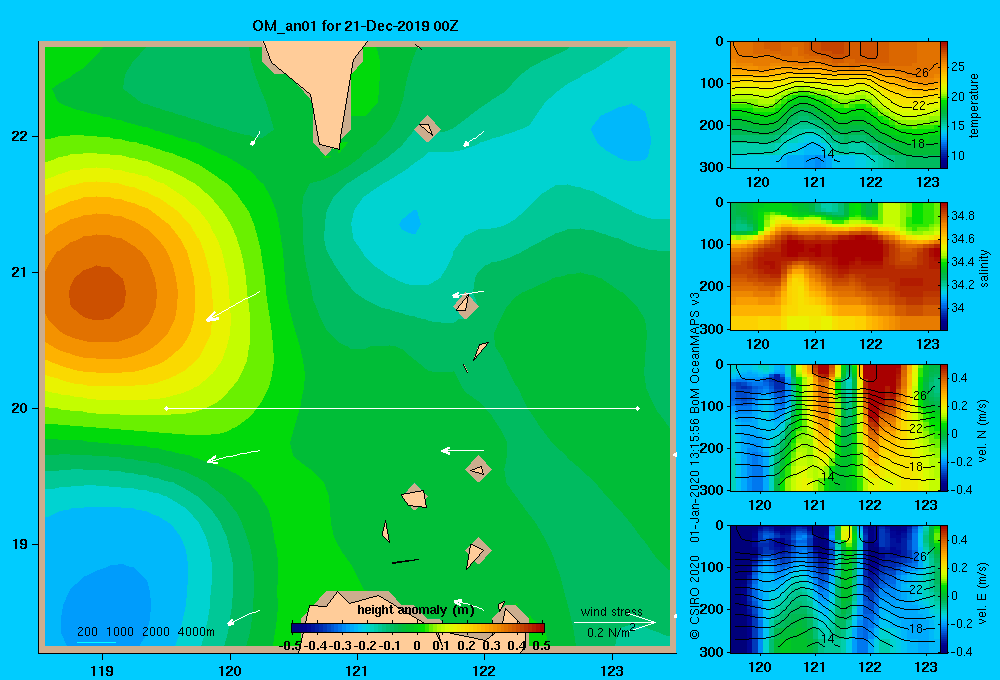This screenshot has width=1000, height=680.
Task: Click the main map latitude label '22'
Action: click(20, 136)
